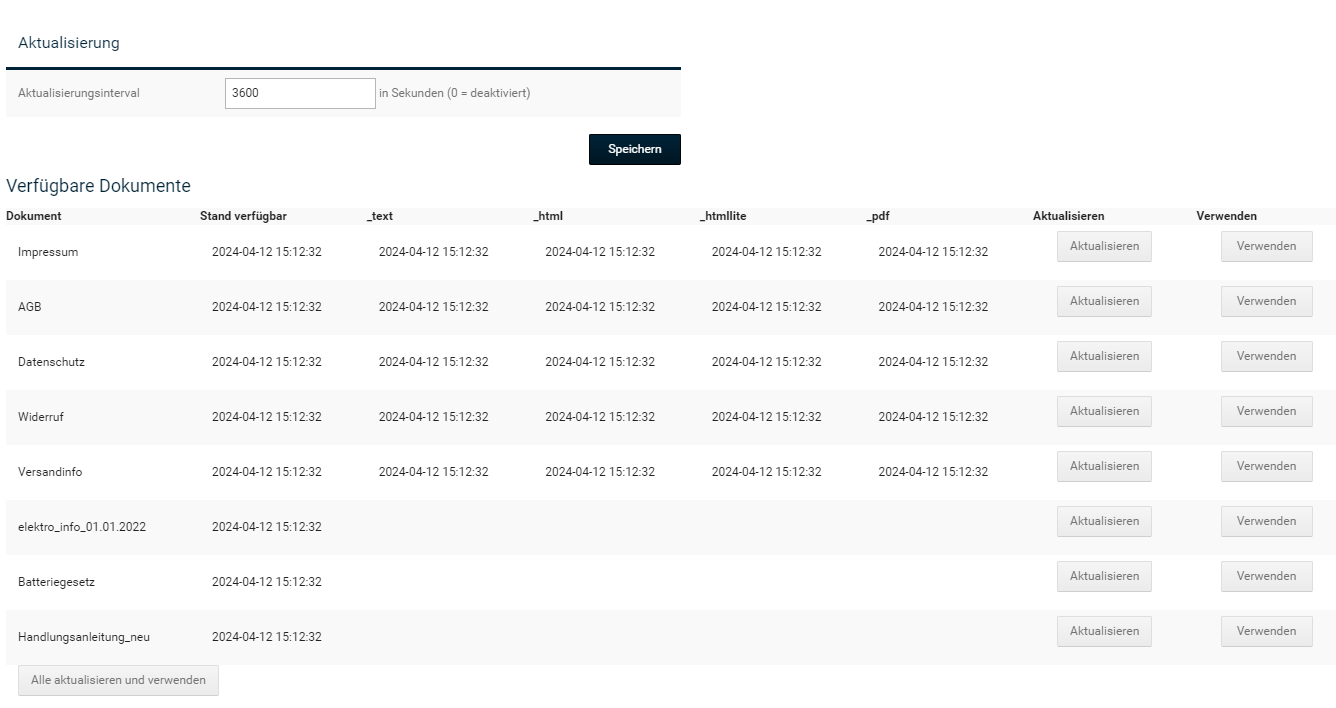
Task: Click Aktualisieren for Batteriegesetz
Action: click(1104, 576)
